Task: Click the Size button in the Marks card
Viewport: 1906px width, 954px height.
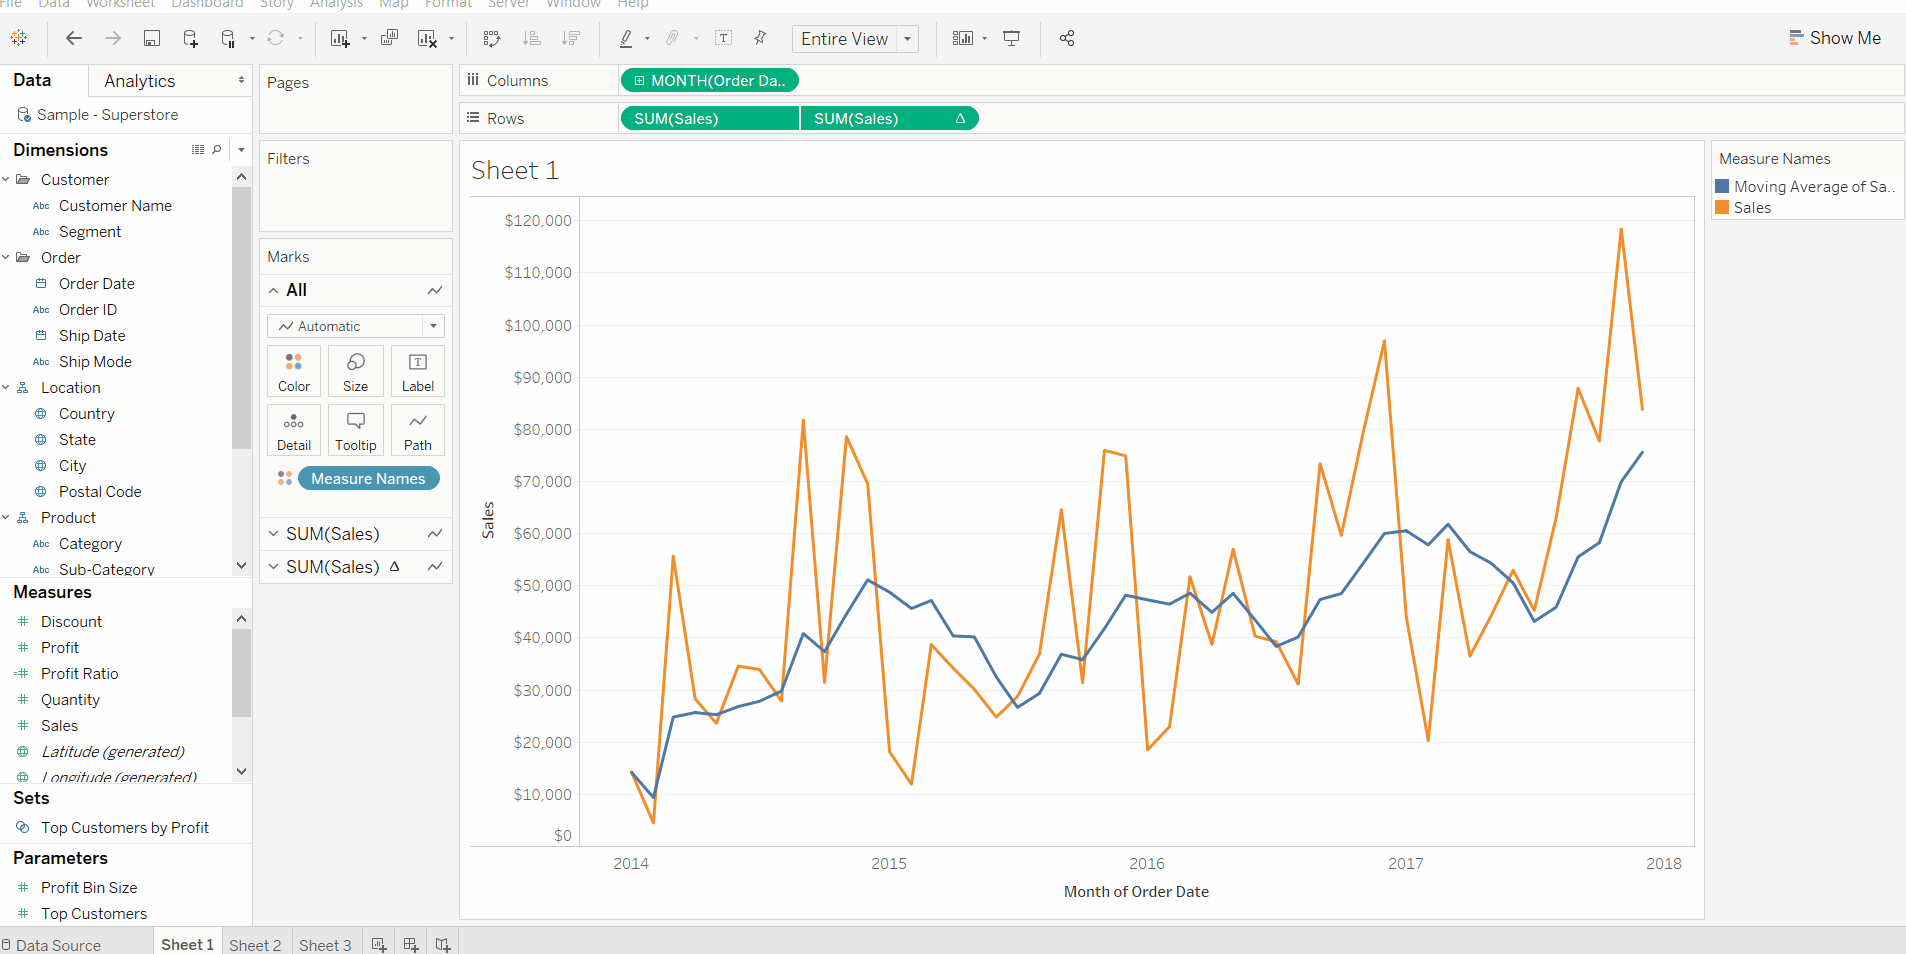Action: tap(355, 371)
